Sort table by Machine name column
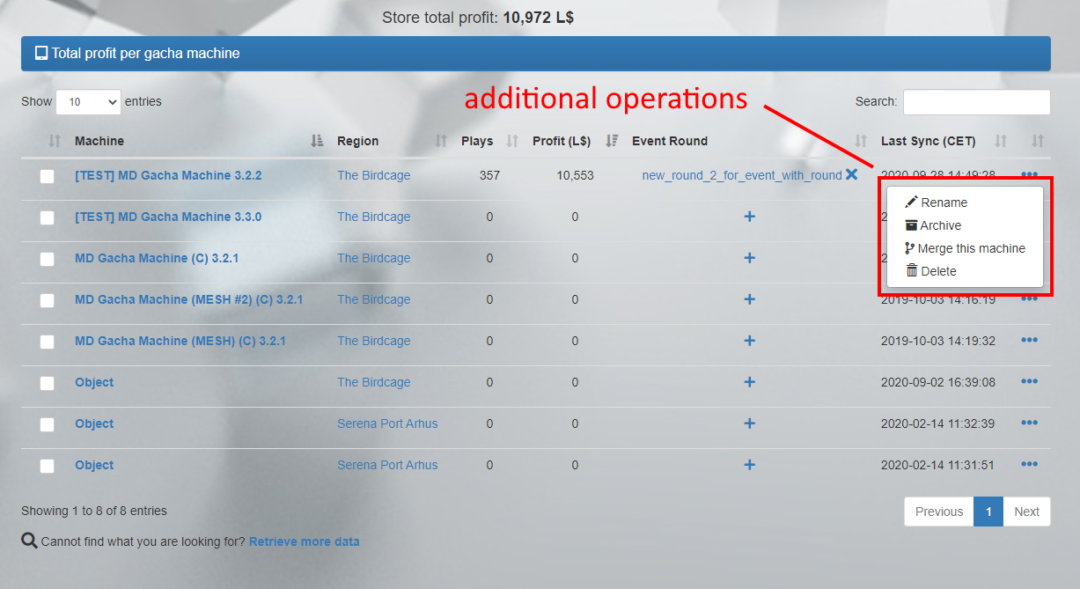1080x589 pixels. [99, 141]
